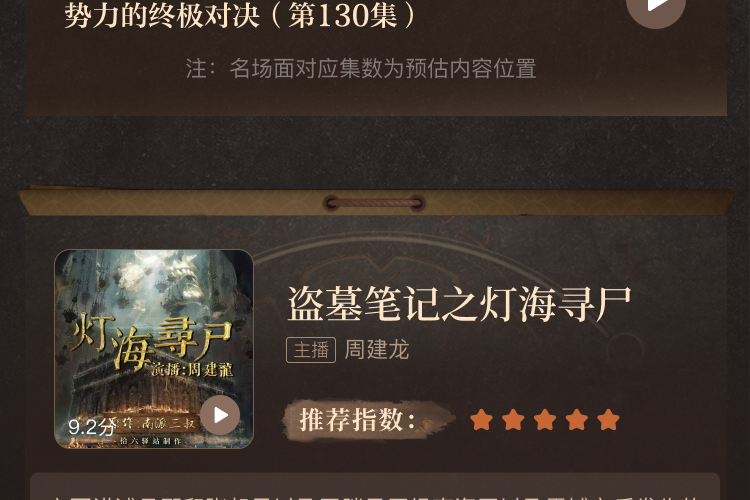Play the episode 130 final showdown clip
This screenshot has width=750, height=500.
click(x=656, y=7)
